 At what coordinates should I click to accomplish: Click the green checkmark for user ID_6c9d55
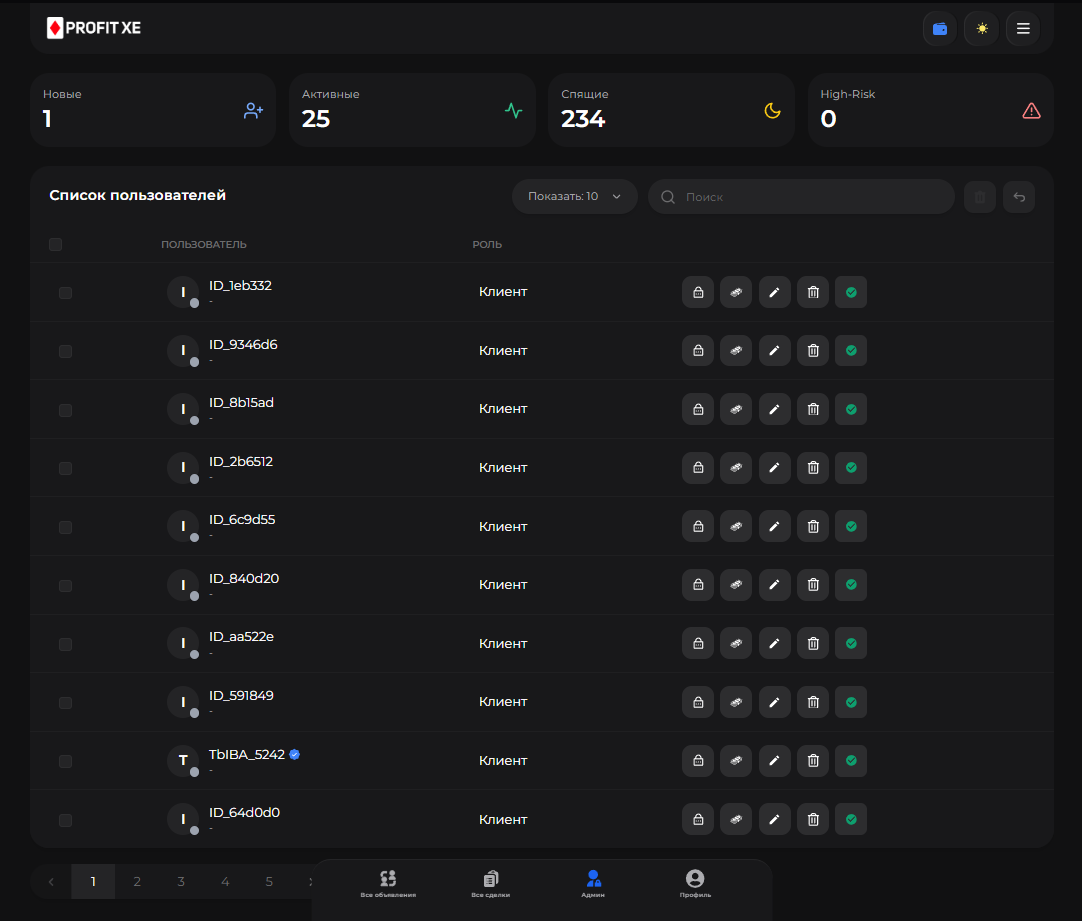click(x=851, y=526)
